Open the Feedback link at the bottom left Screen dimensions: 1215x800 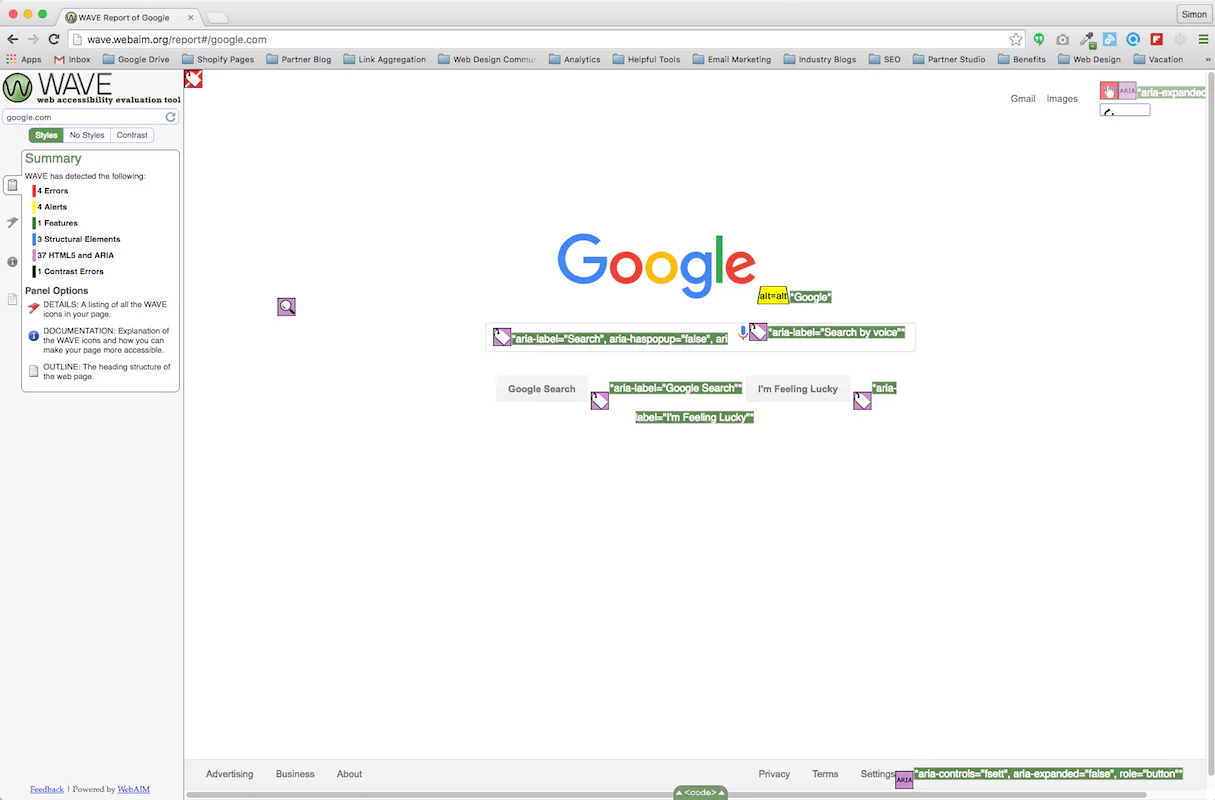(x=46, y=789)
